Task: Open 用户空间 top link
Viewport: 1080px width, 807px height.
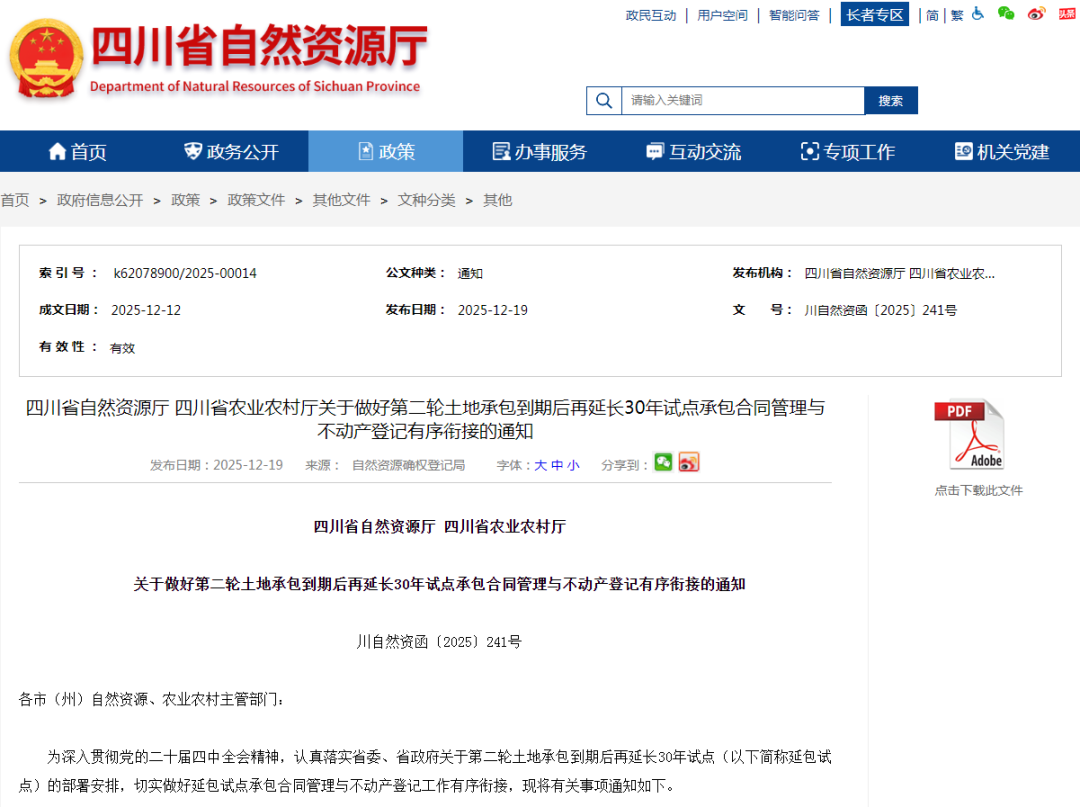Action: pos(723,15)
